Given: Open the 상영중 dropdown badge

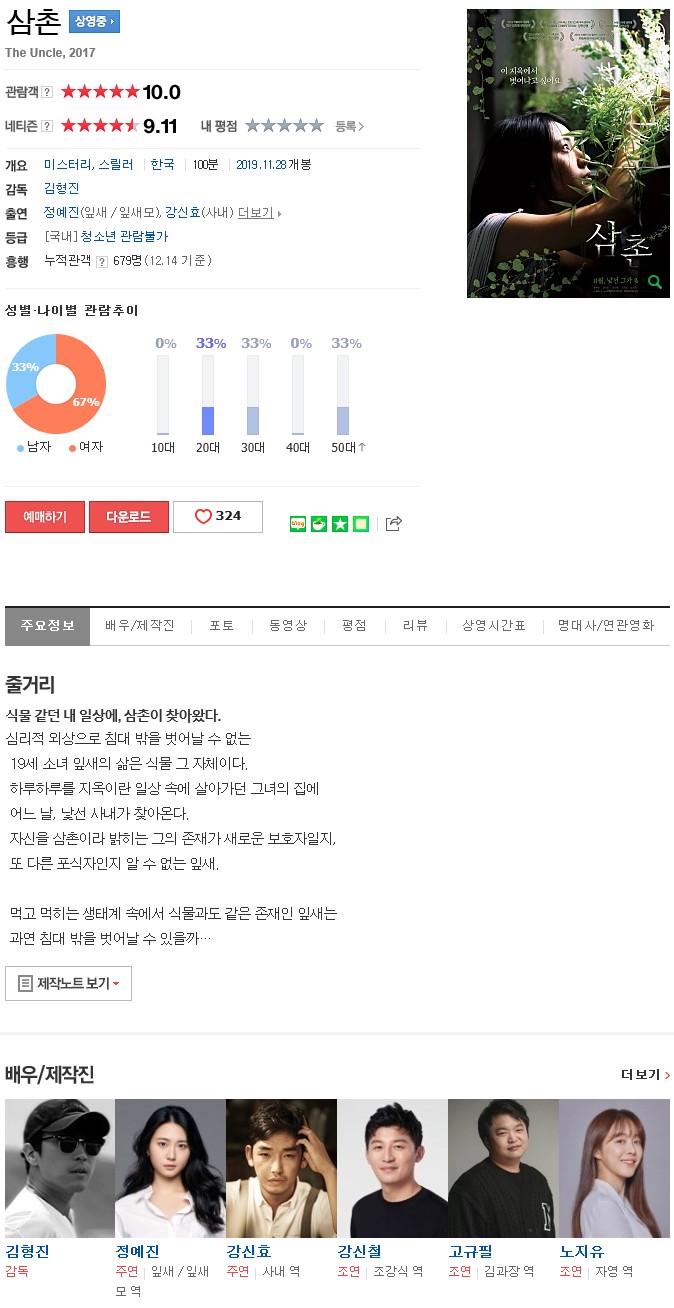Looking at the screenshot, I should coord(95,21).
